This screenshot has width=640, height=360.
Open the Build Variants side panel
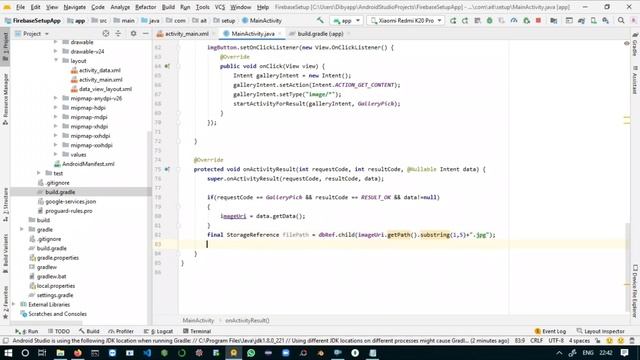[5, 253]
